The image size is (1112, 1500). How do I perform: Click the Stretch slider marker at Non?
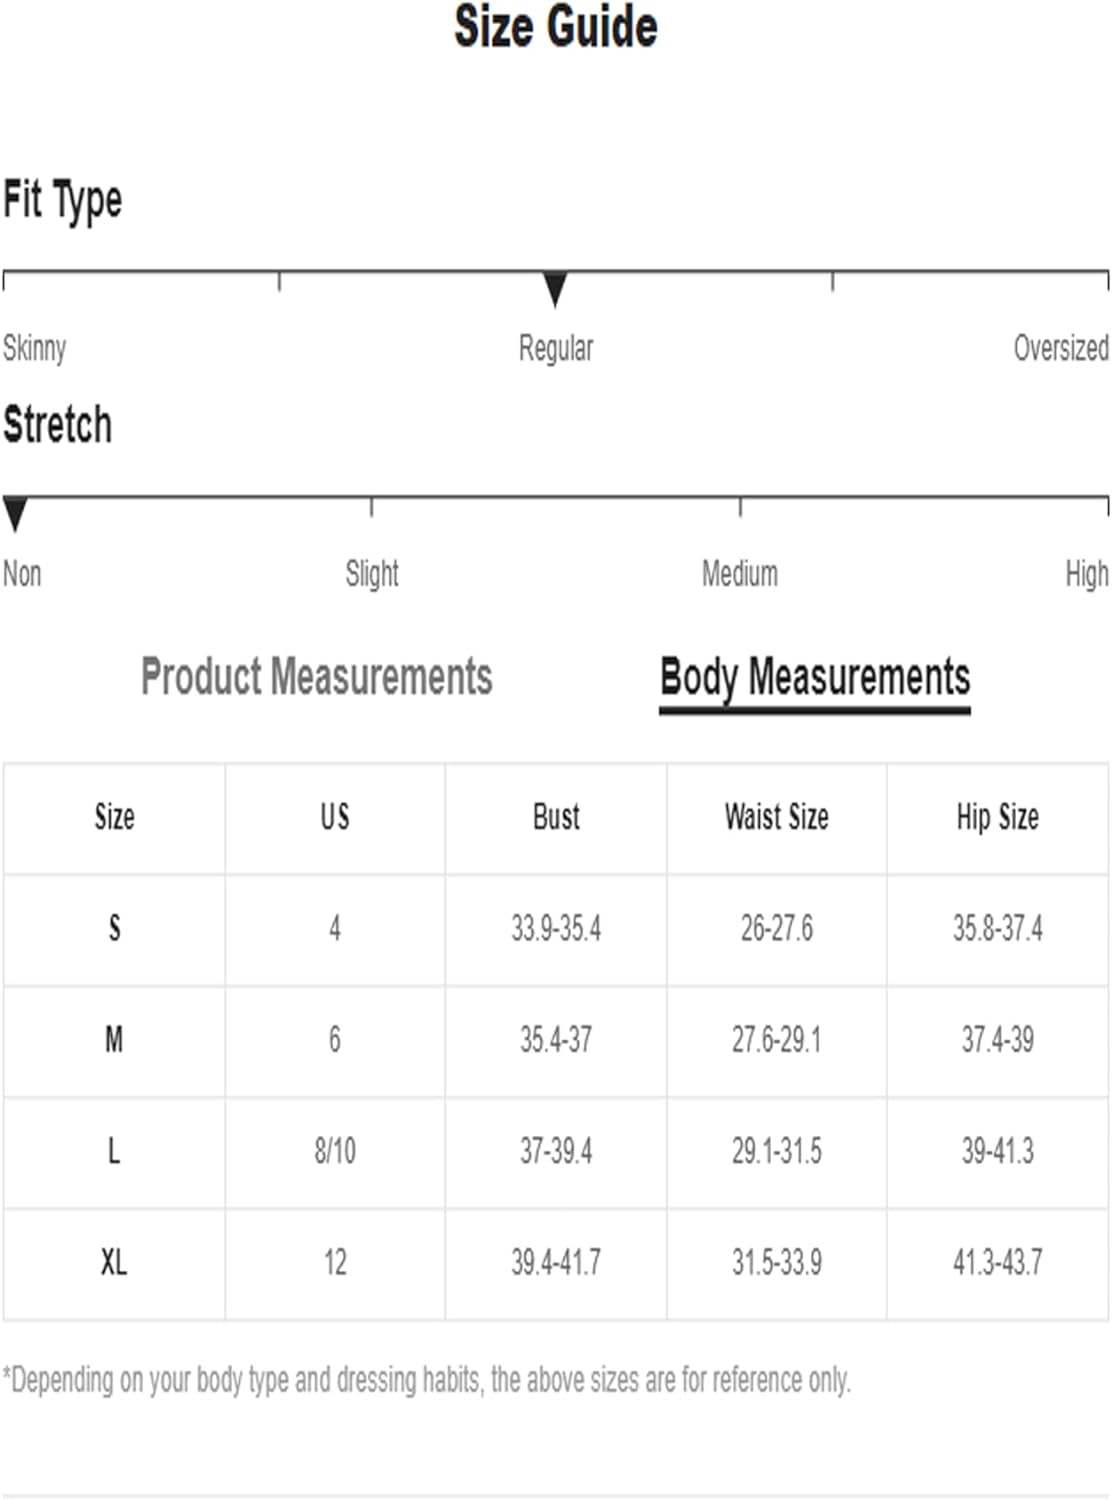coord(15,513)
